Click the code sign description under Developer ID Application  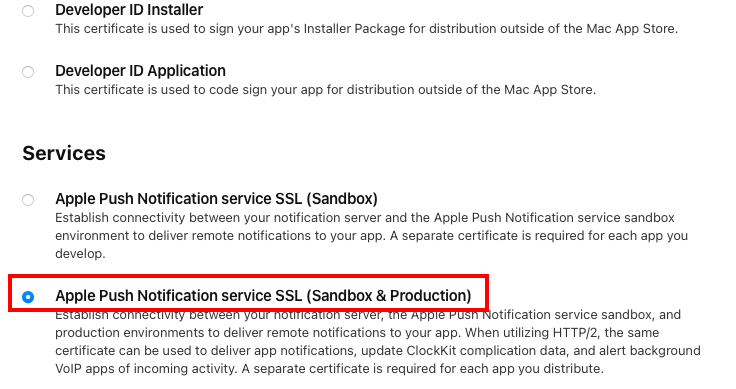coord(326,90)
